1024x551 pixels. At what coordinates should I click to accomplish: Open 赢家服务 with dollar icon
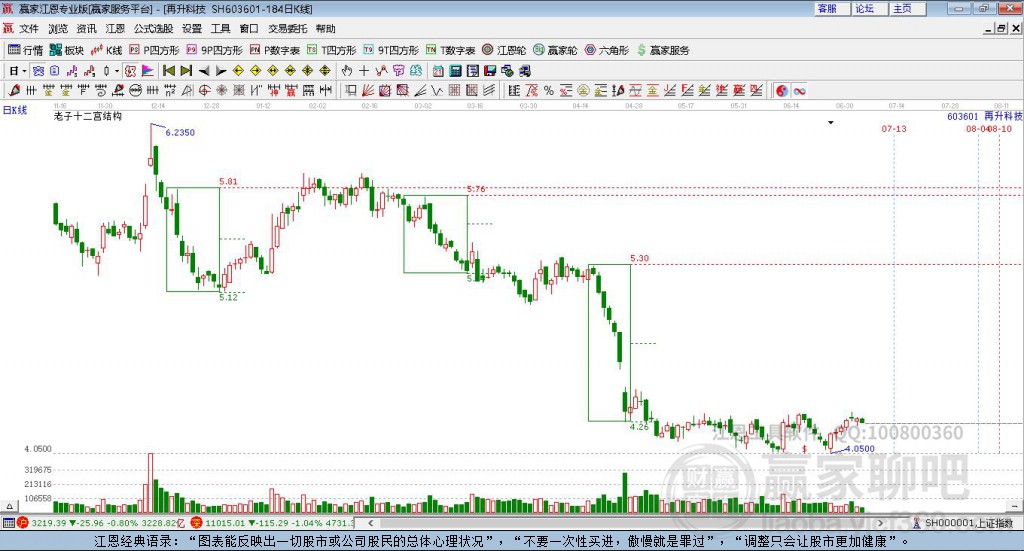click(663, 50)
